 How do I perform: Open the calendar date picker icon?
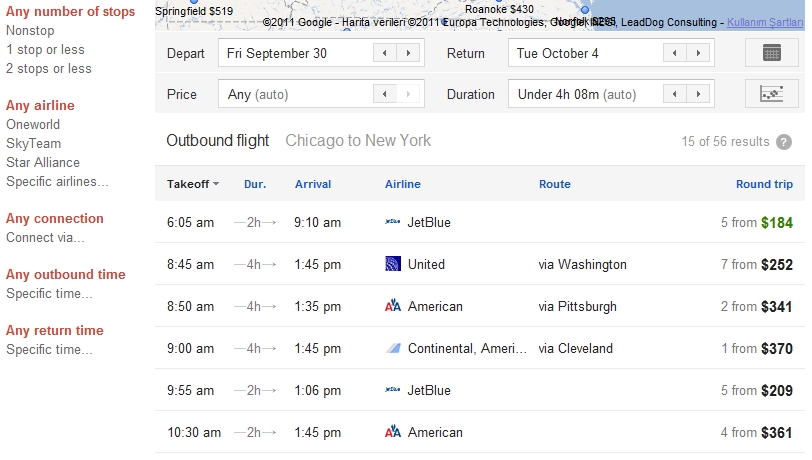[x=772, y=53]
